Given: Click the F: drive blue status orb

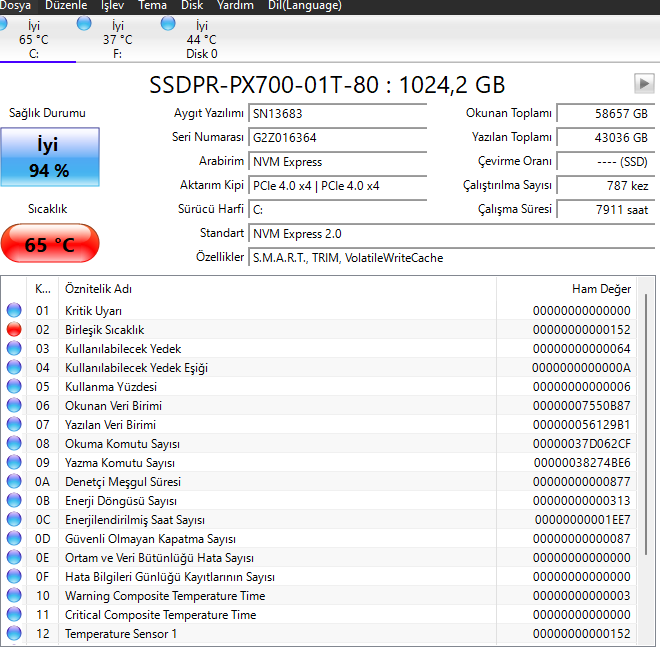Looking at the screenshot, I should point(84,24).
